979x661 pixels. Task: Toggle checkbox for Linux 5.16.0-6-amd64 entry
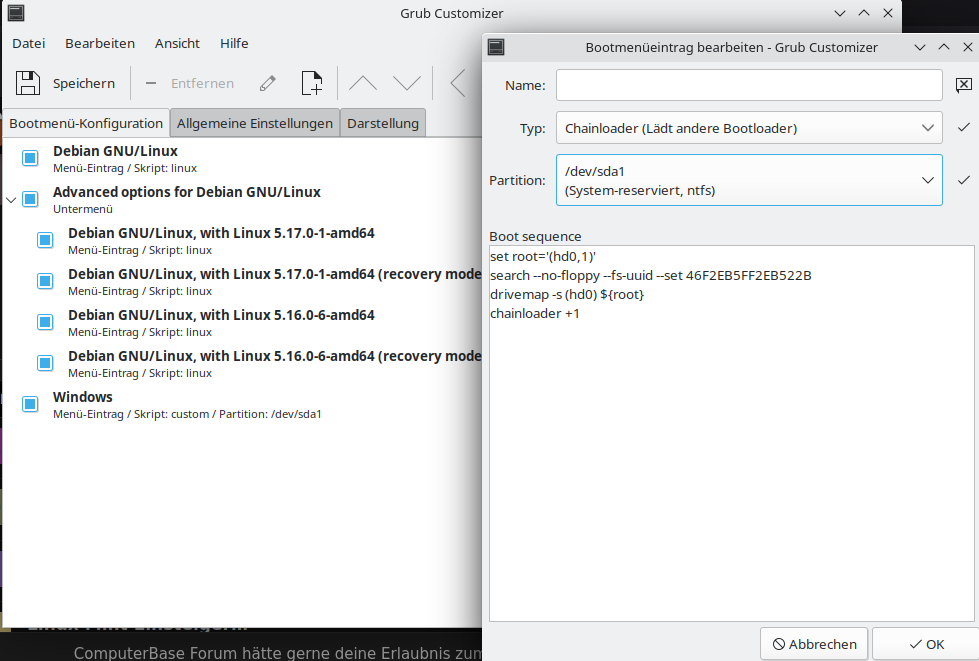pyautogui.click(x=45, y=322)
